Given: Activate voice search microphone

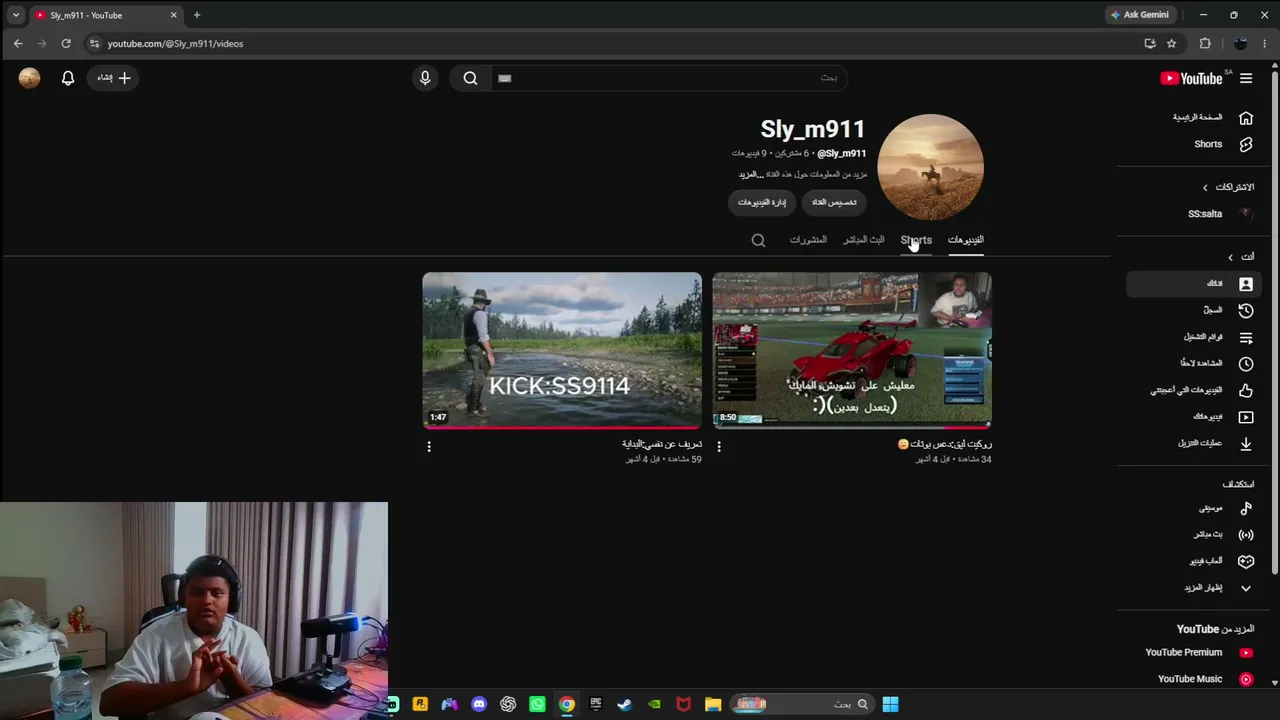Looking at the screenshot, I should coord(425,78).
